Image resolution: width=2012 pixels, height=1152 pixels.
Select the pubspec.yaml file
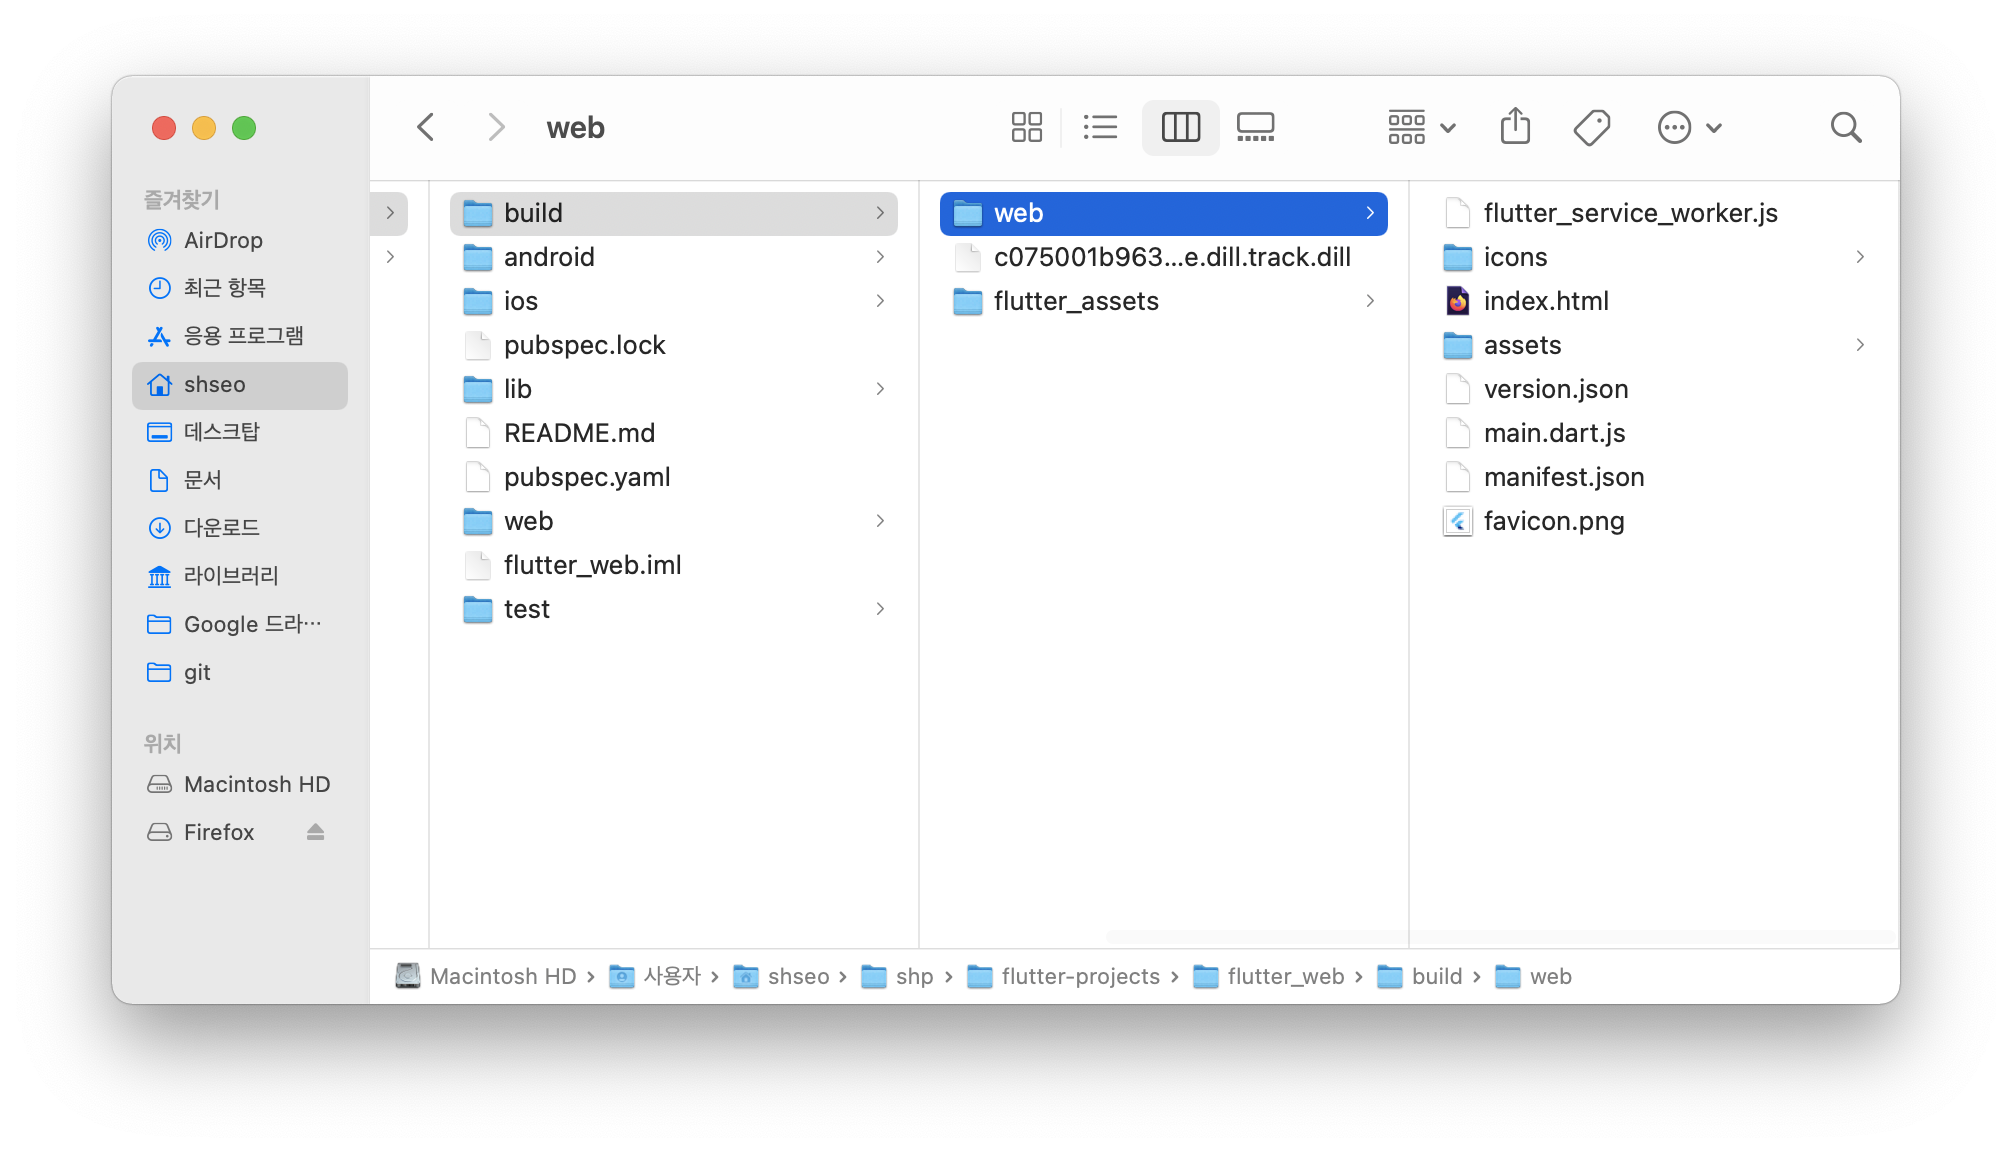coord(587,477)
